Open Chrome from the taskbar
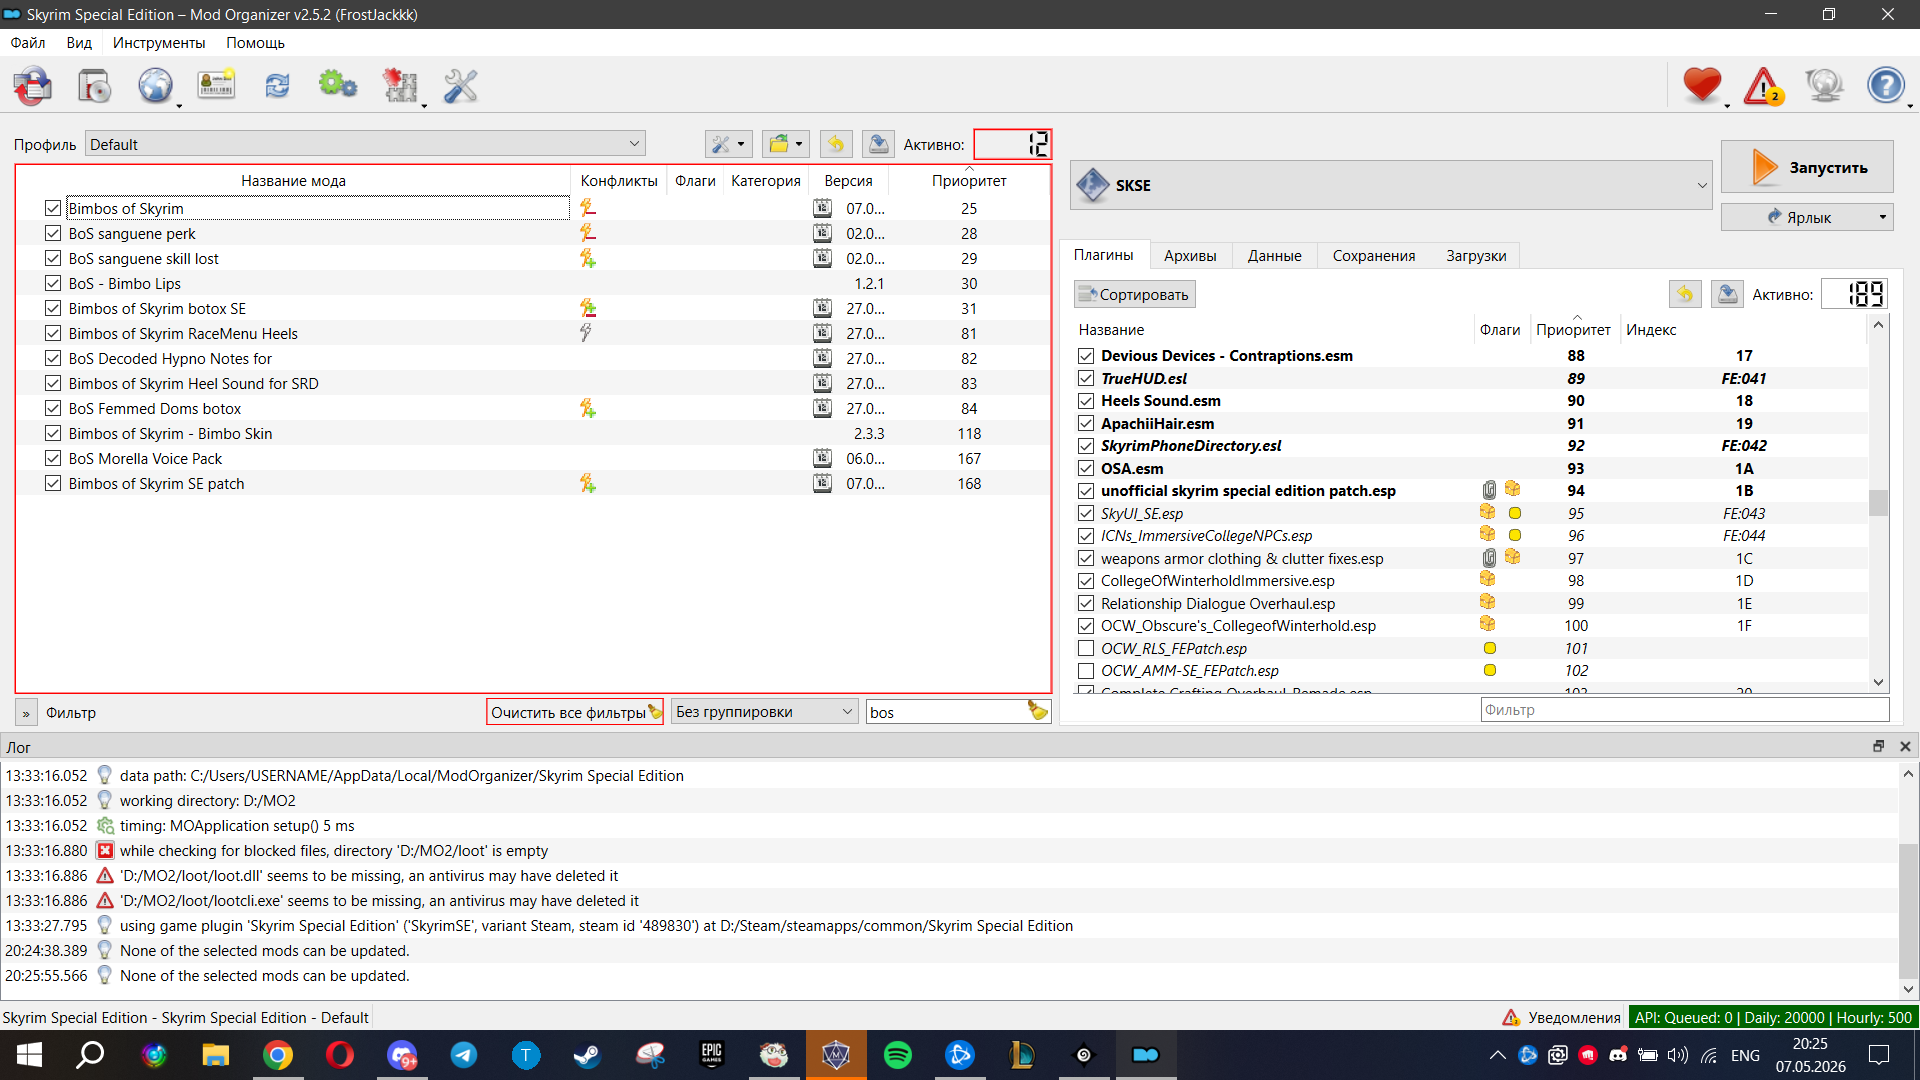This screenshot has height=1080, width=1920. pyautogui.click(x=277, y=1055)
